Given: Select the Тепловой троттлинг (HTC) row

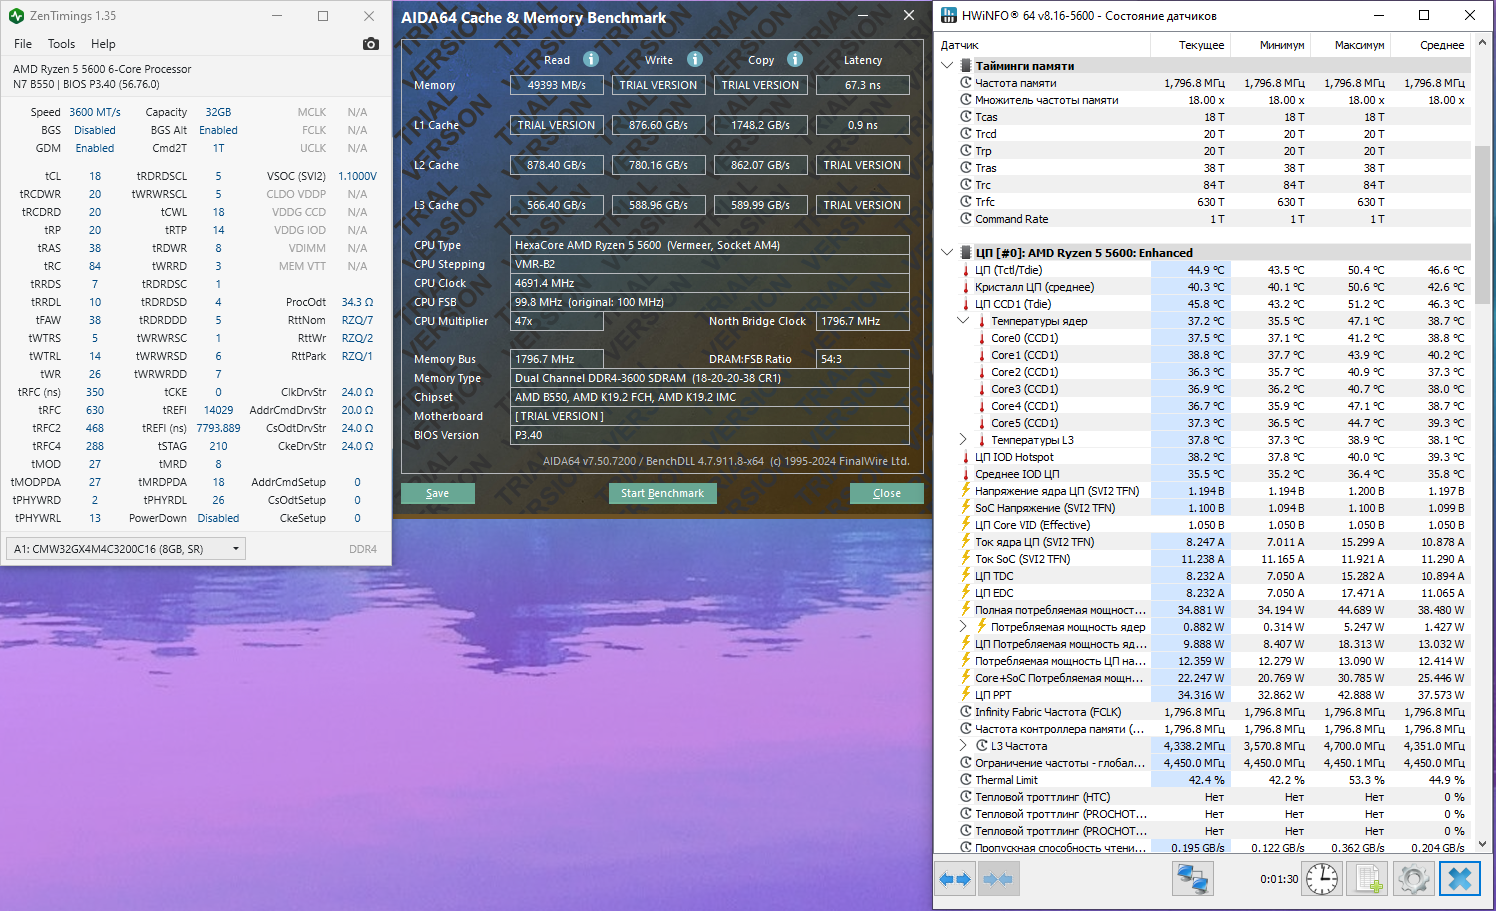Looking at the screenshot, I should tap(1204, 797).
